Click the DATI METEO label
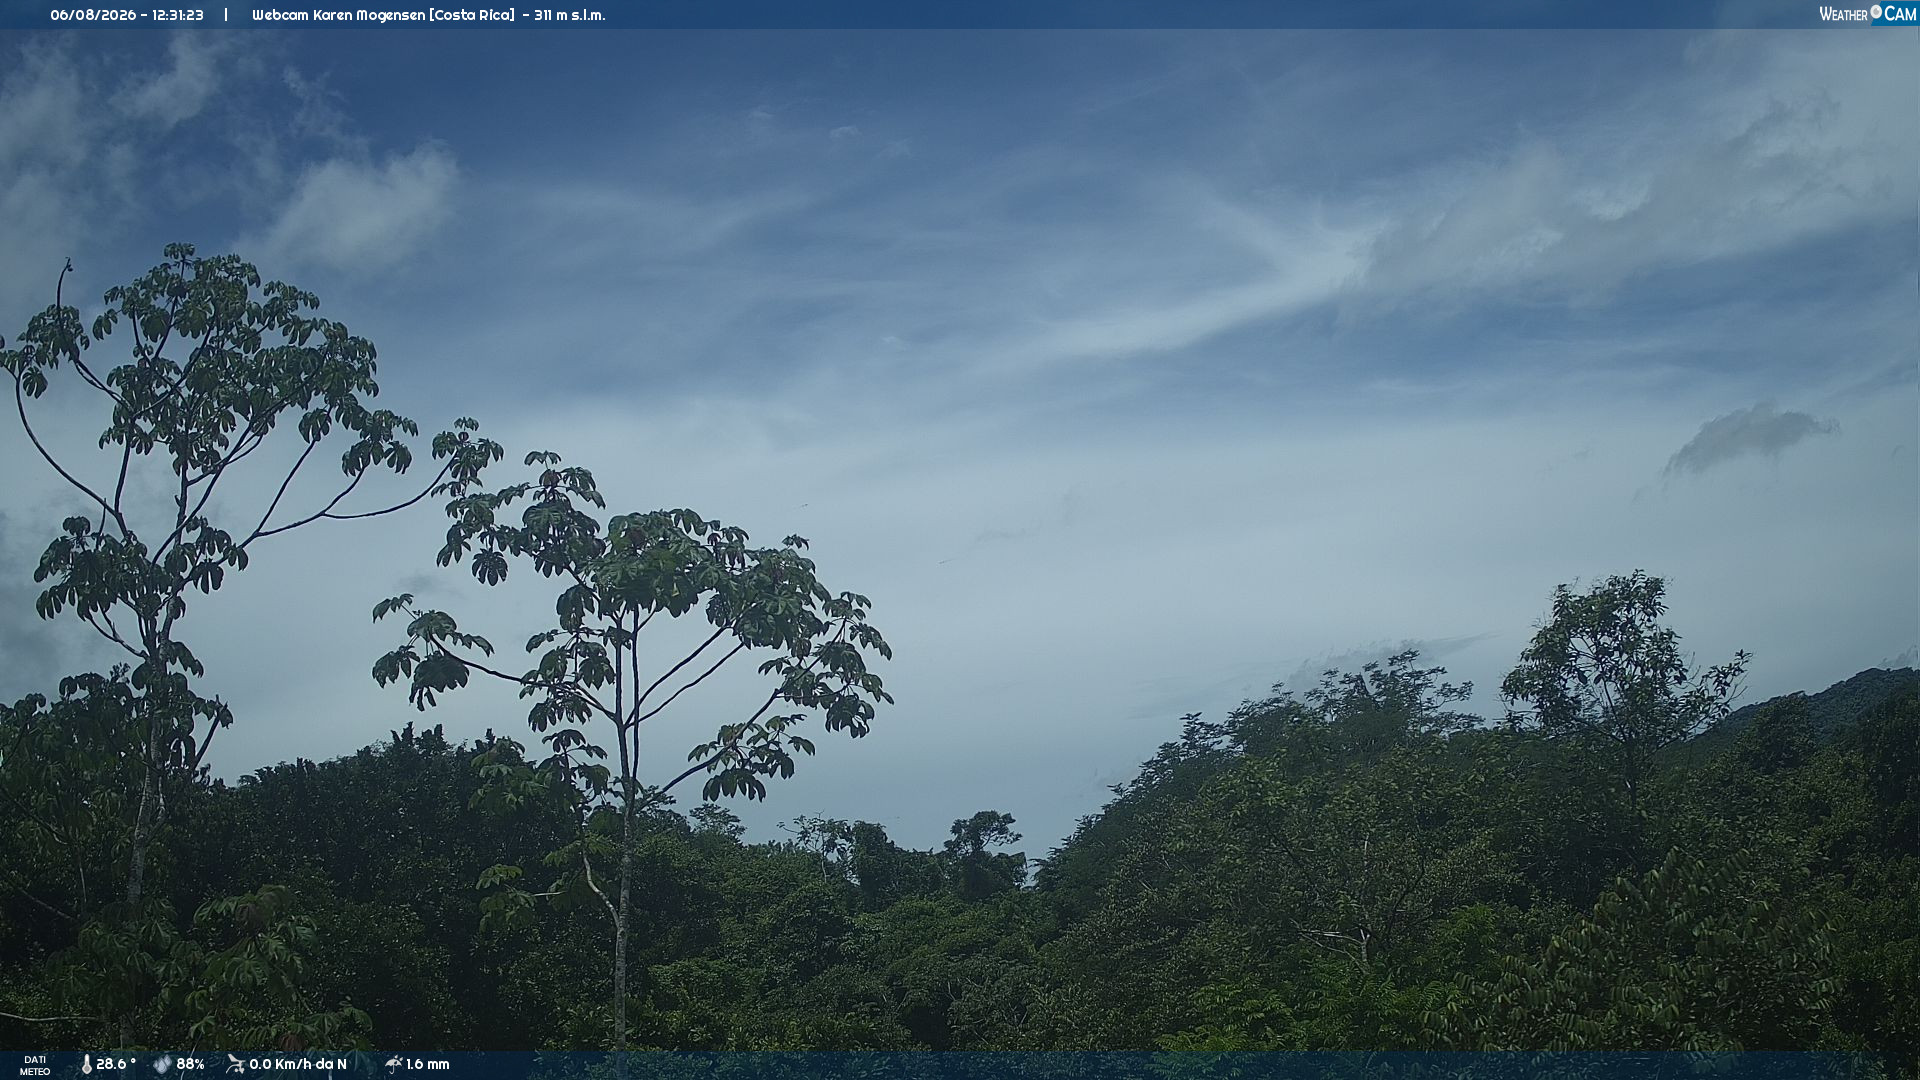The height and width of the screenshot is (1080, 1920). tap(35, 1065)
